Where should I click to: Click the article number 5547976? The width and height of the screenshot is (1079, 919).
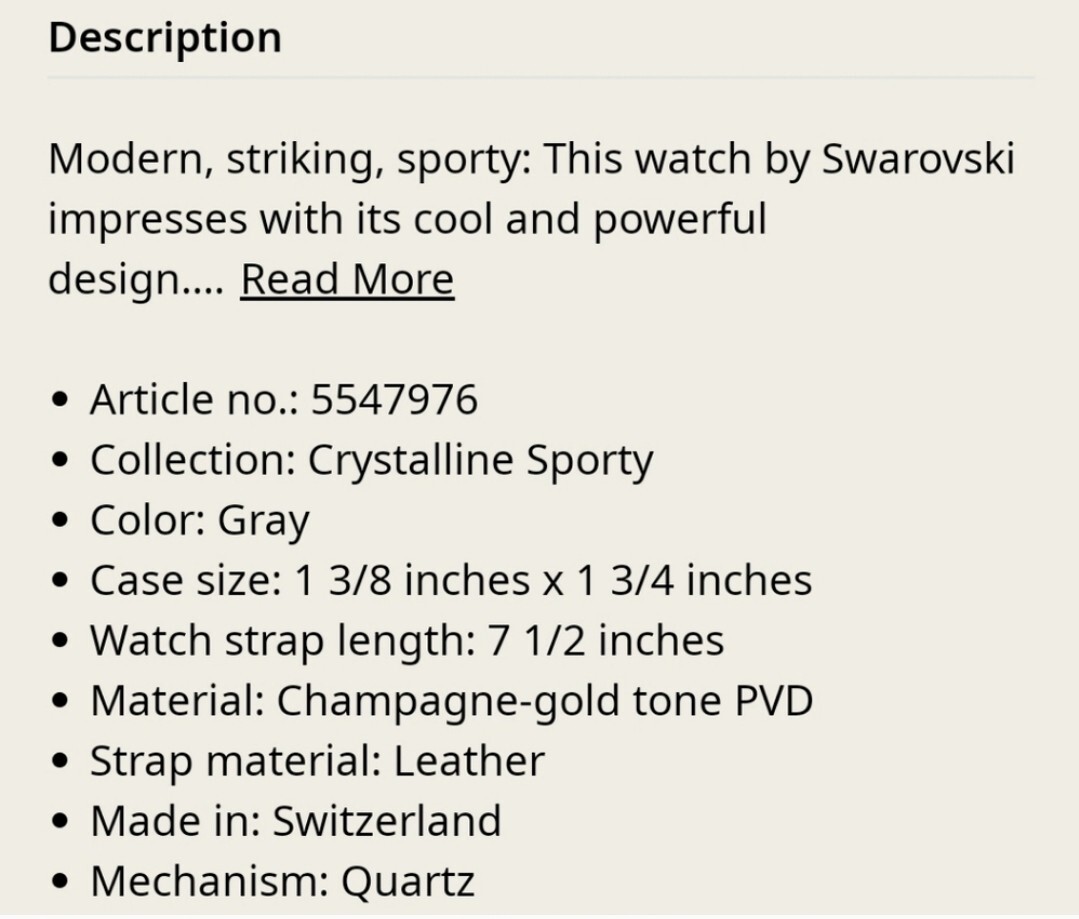coord(394,399)
